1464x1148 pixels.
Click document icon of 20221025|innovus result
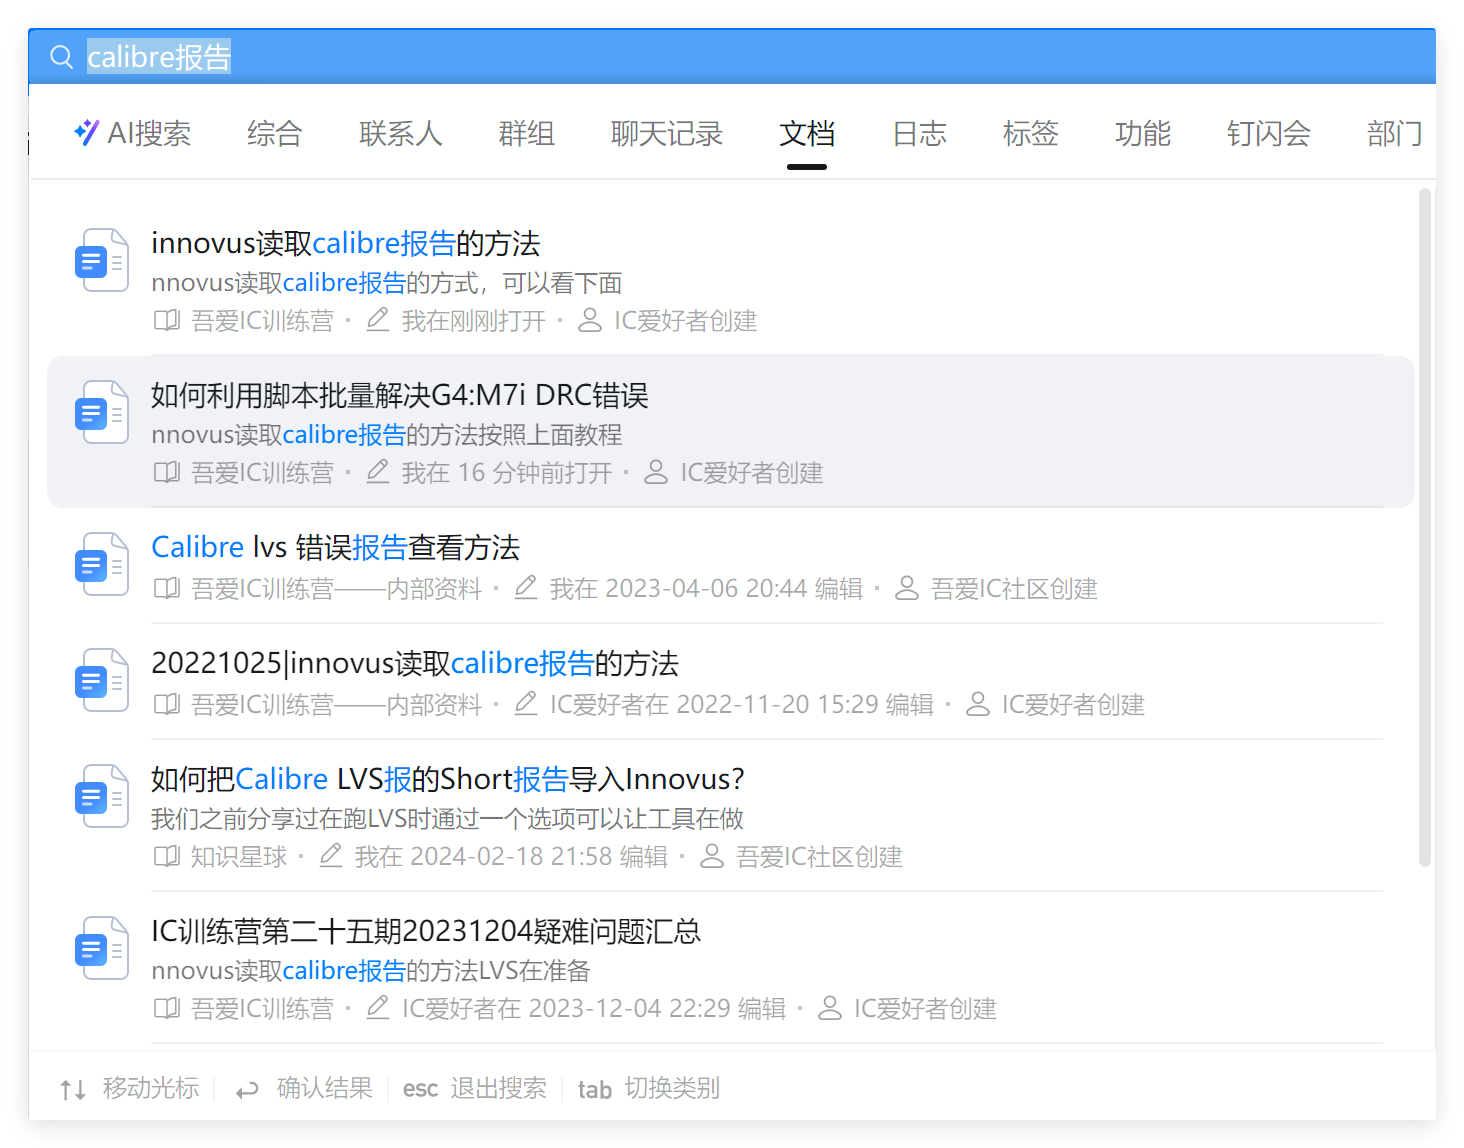(x=102, y=680)
